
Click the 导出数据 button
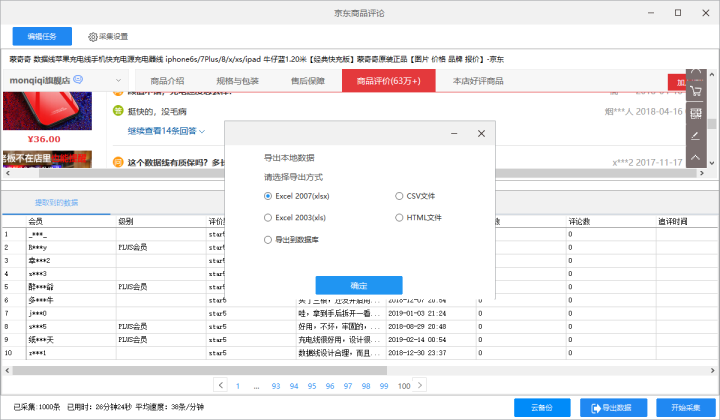pos(613,408)
